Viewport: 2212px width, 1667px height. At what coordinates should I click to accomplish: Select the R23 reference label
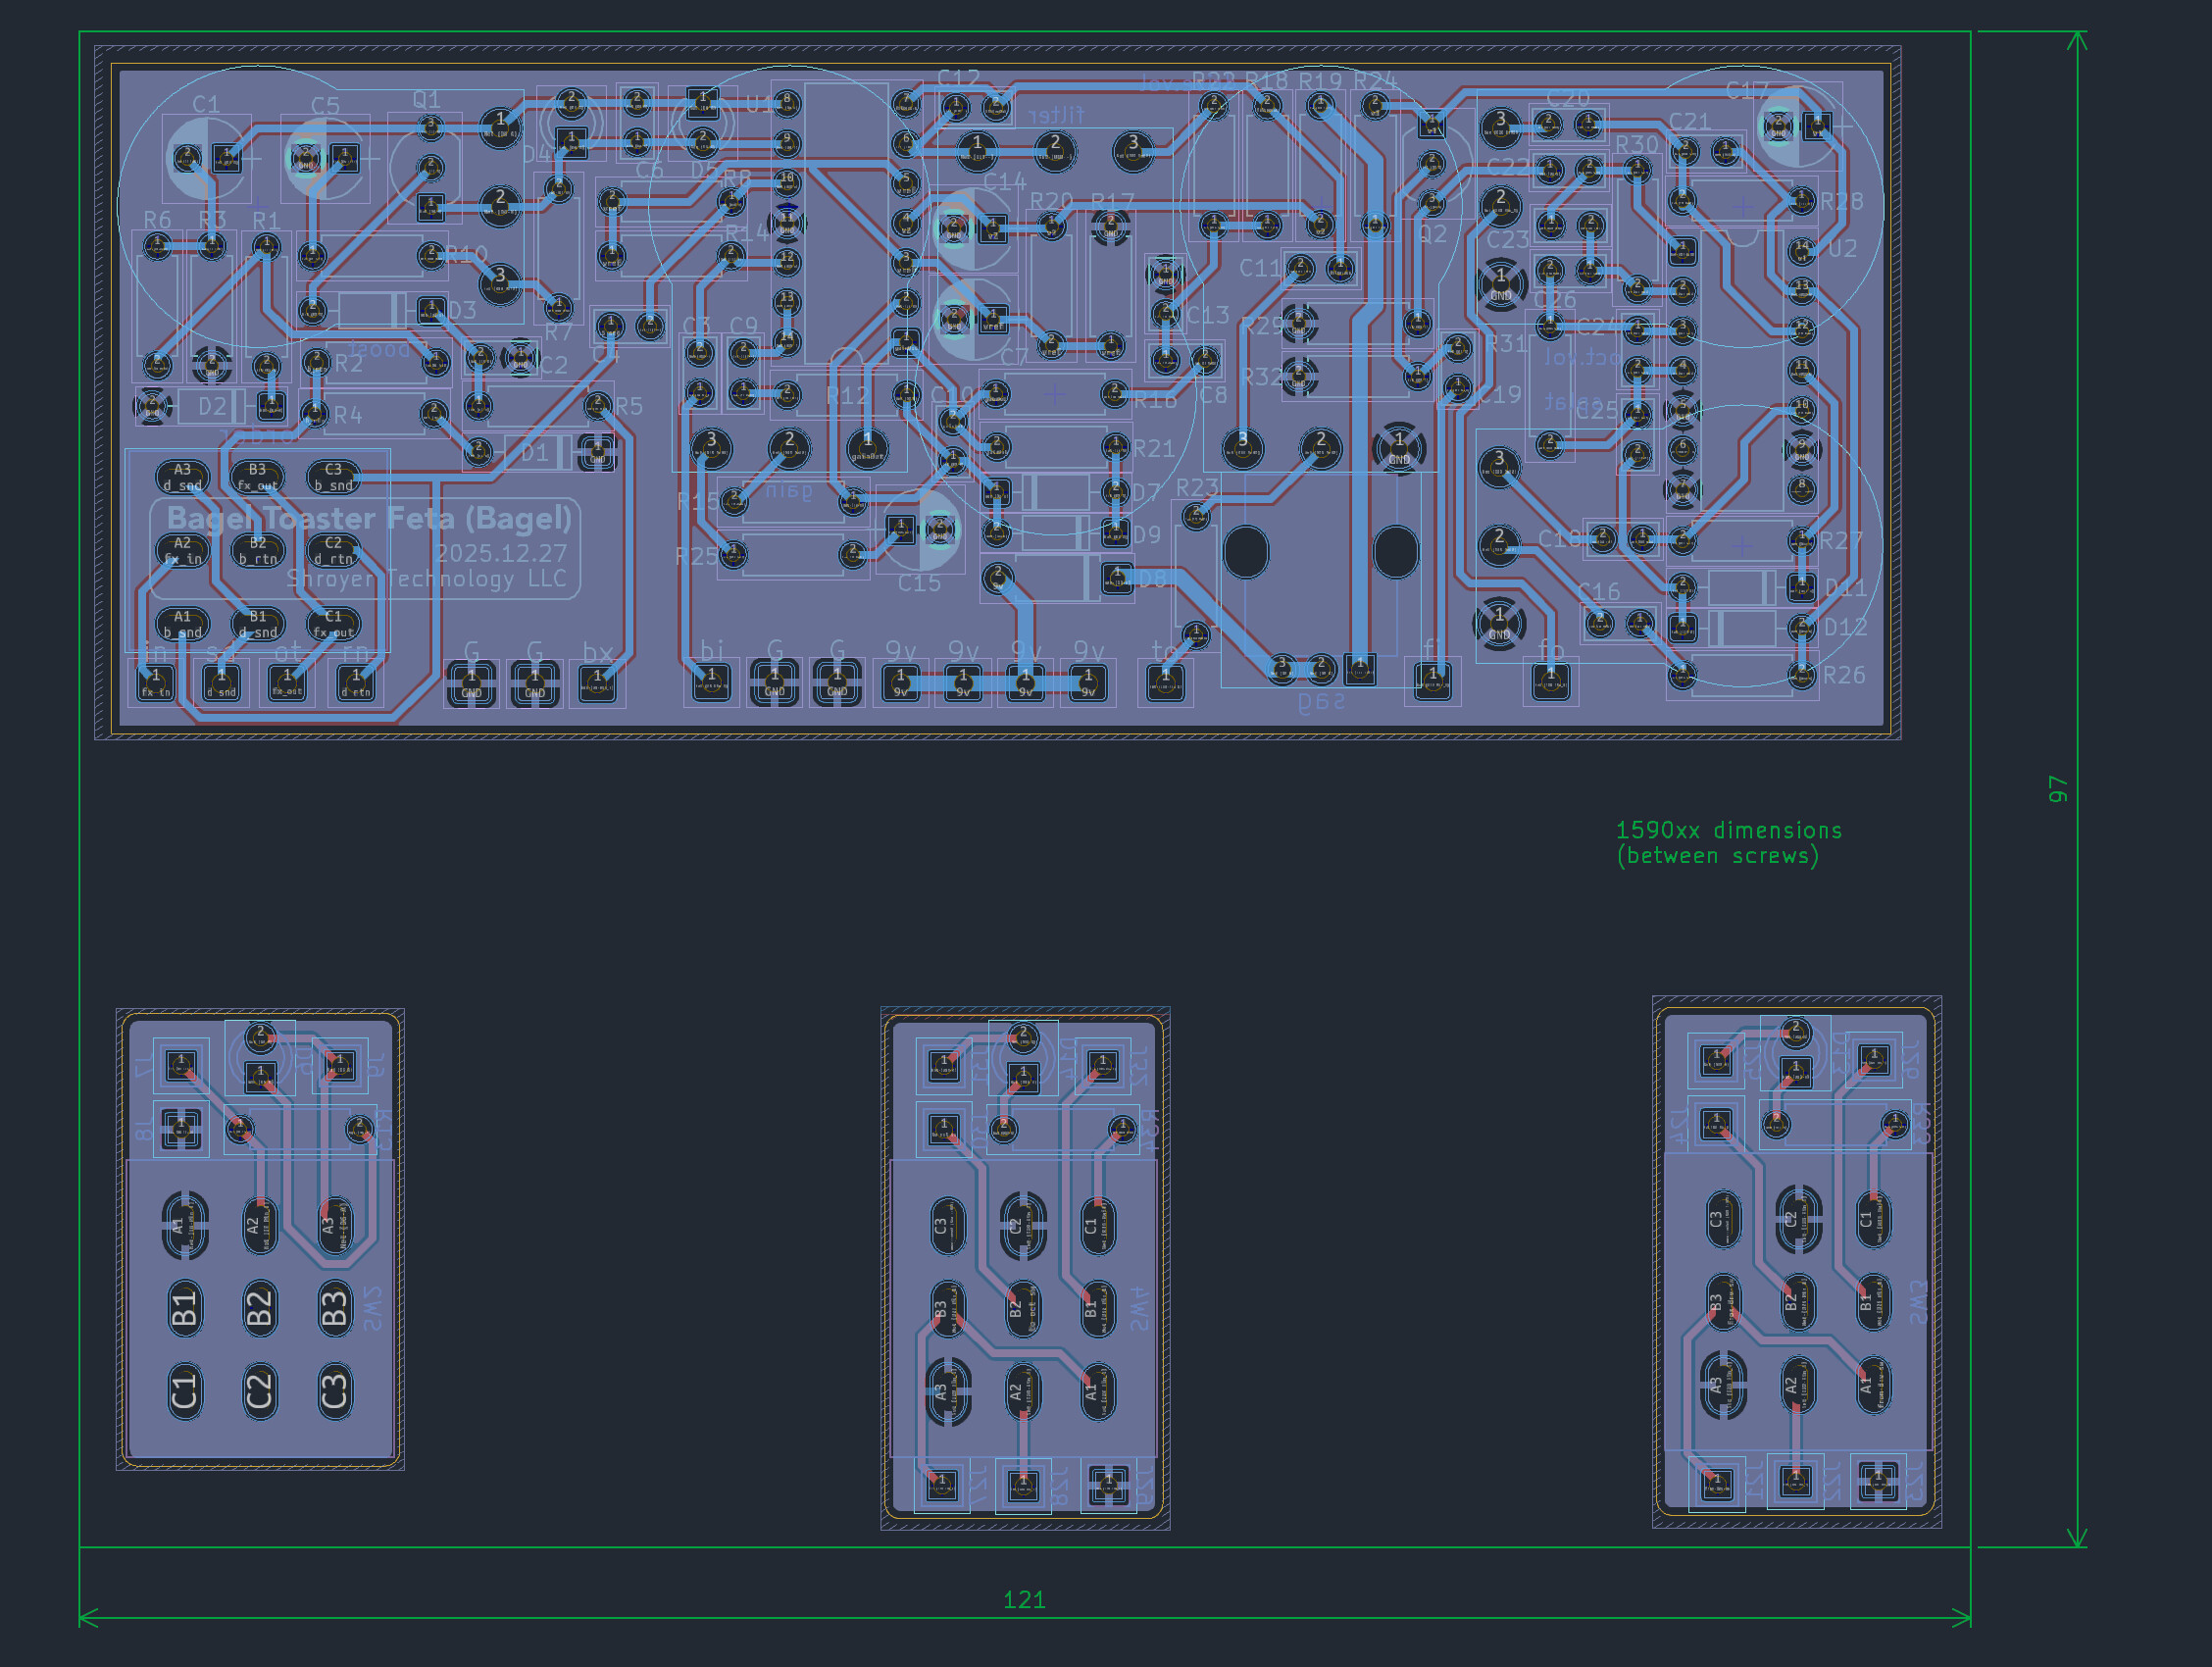point(1197,487)
